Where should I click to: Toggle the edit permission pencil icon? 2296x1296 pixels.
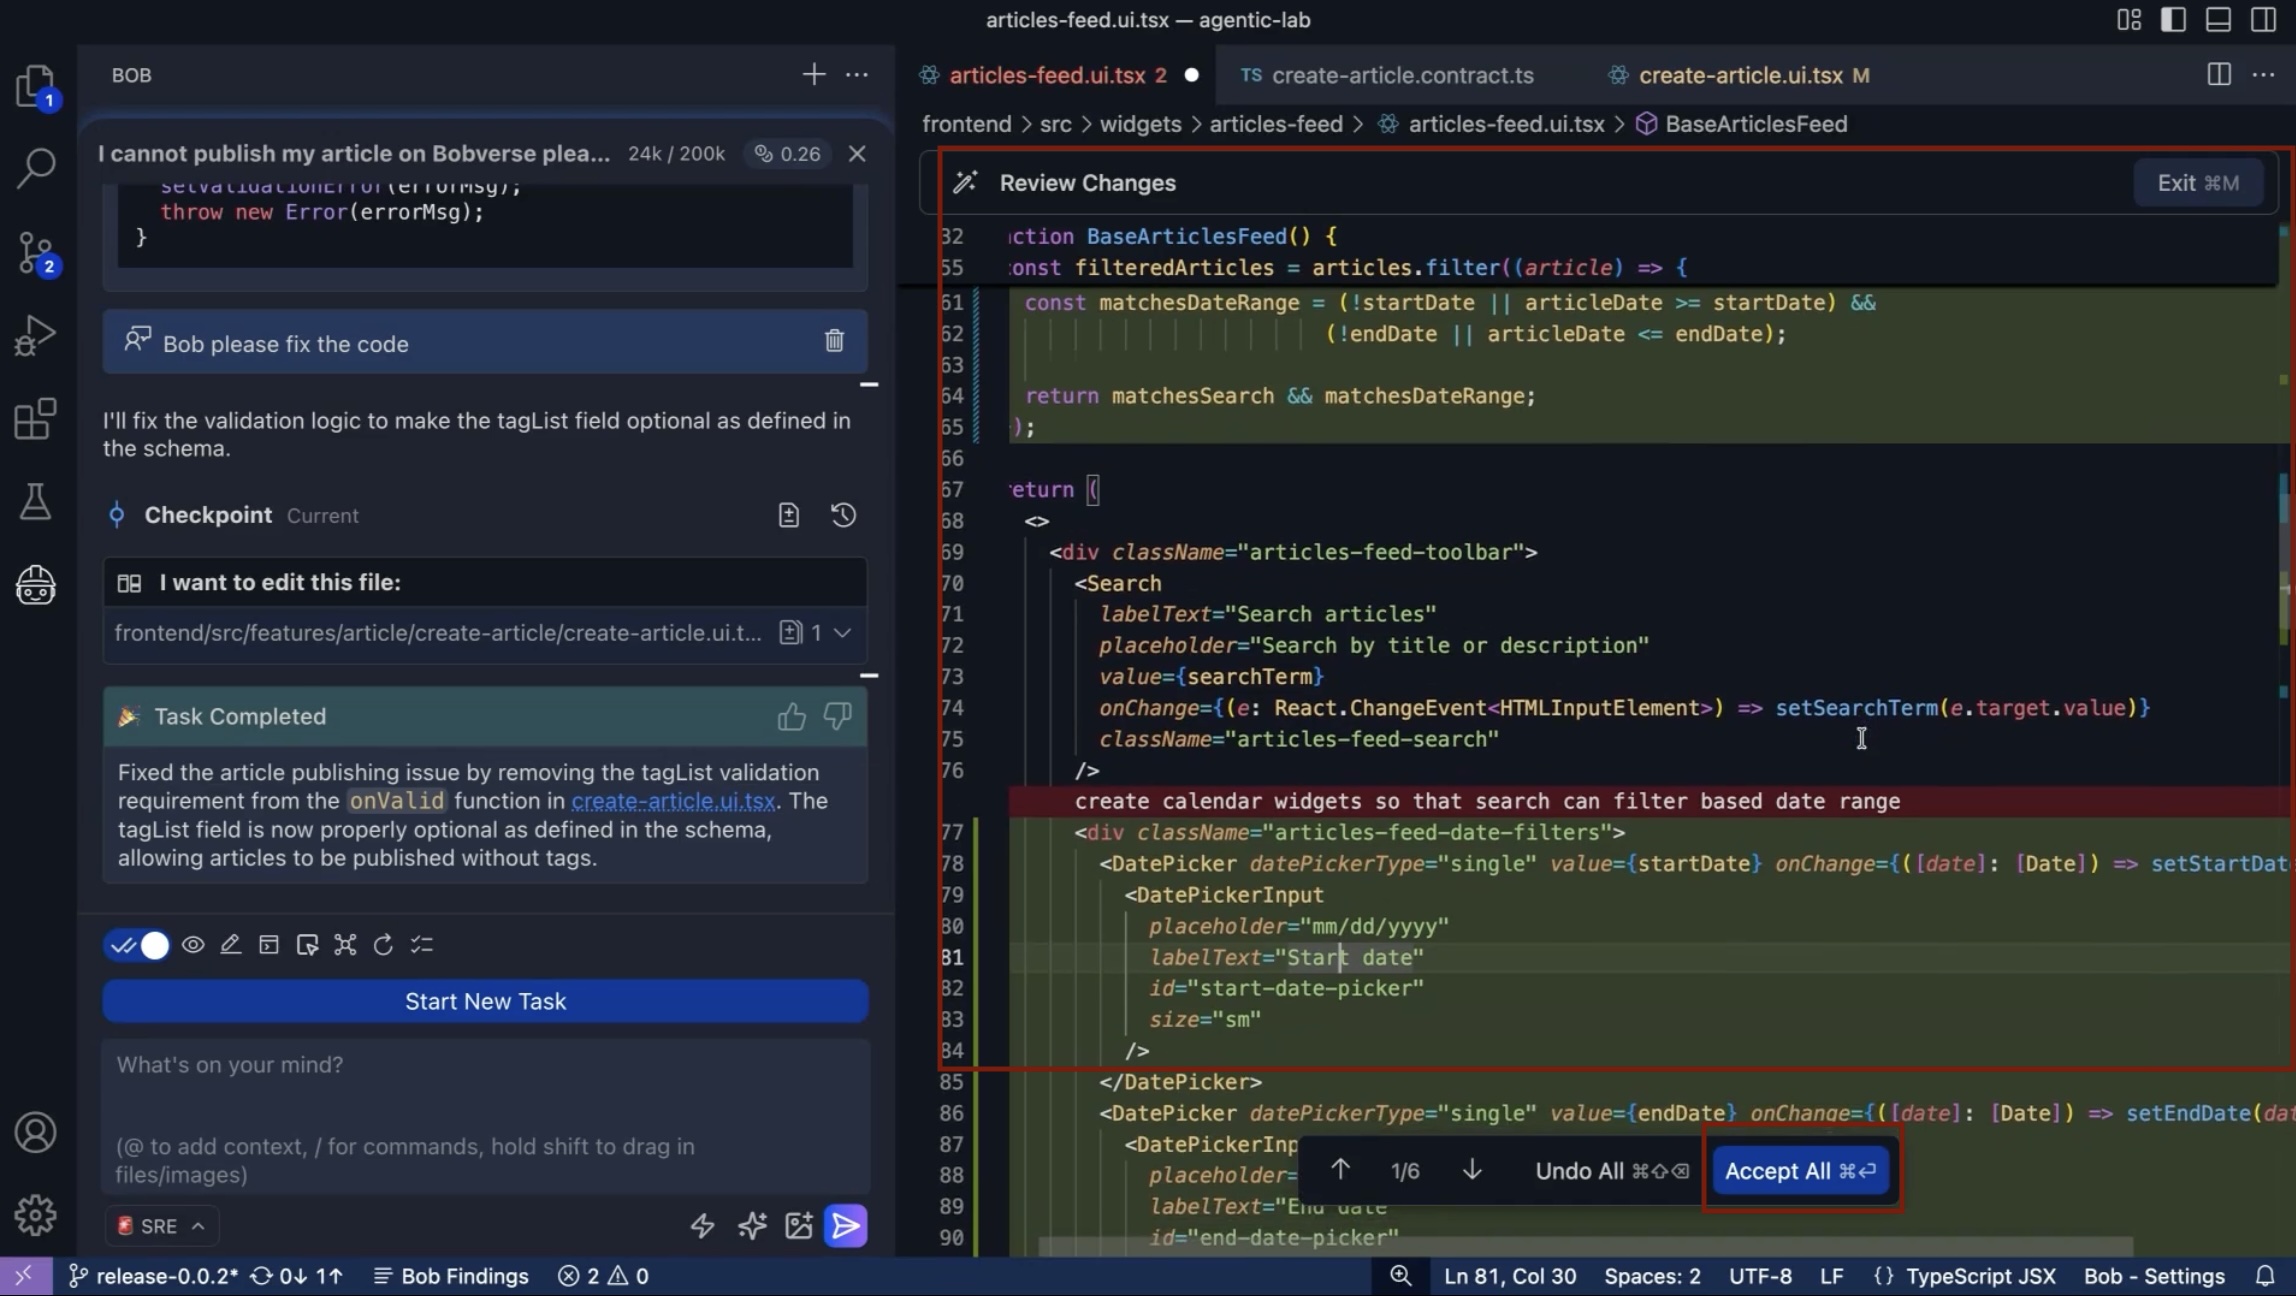coord(231,945)
